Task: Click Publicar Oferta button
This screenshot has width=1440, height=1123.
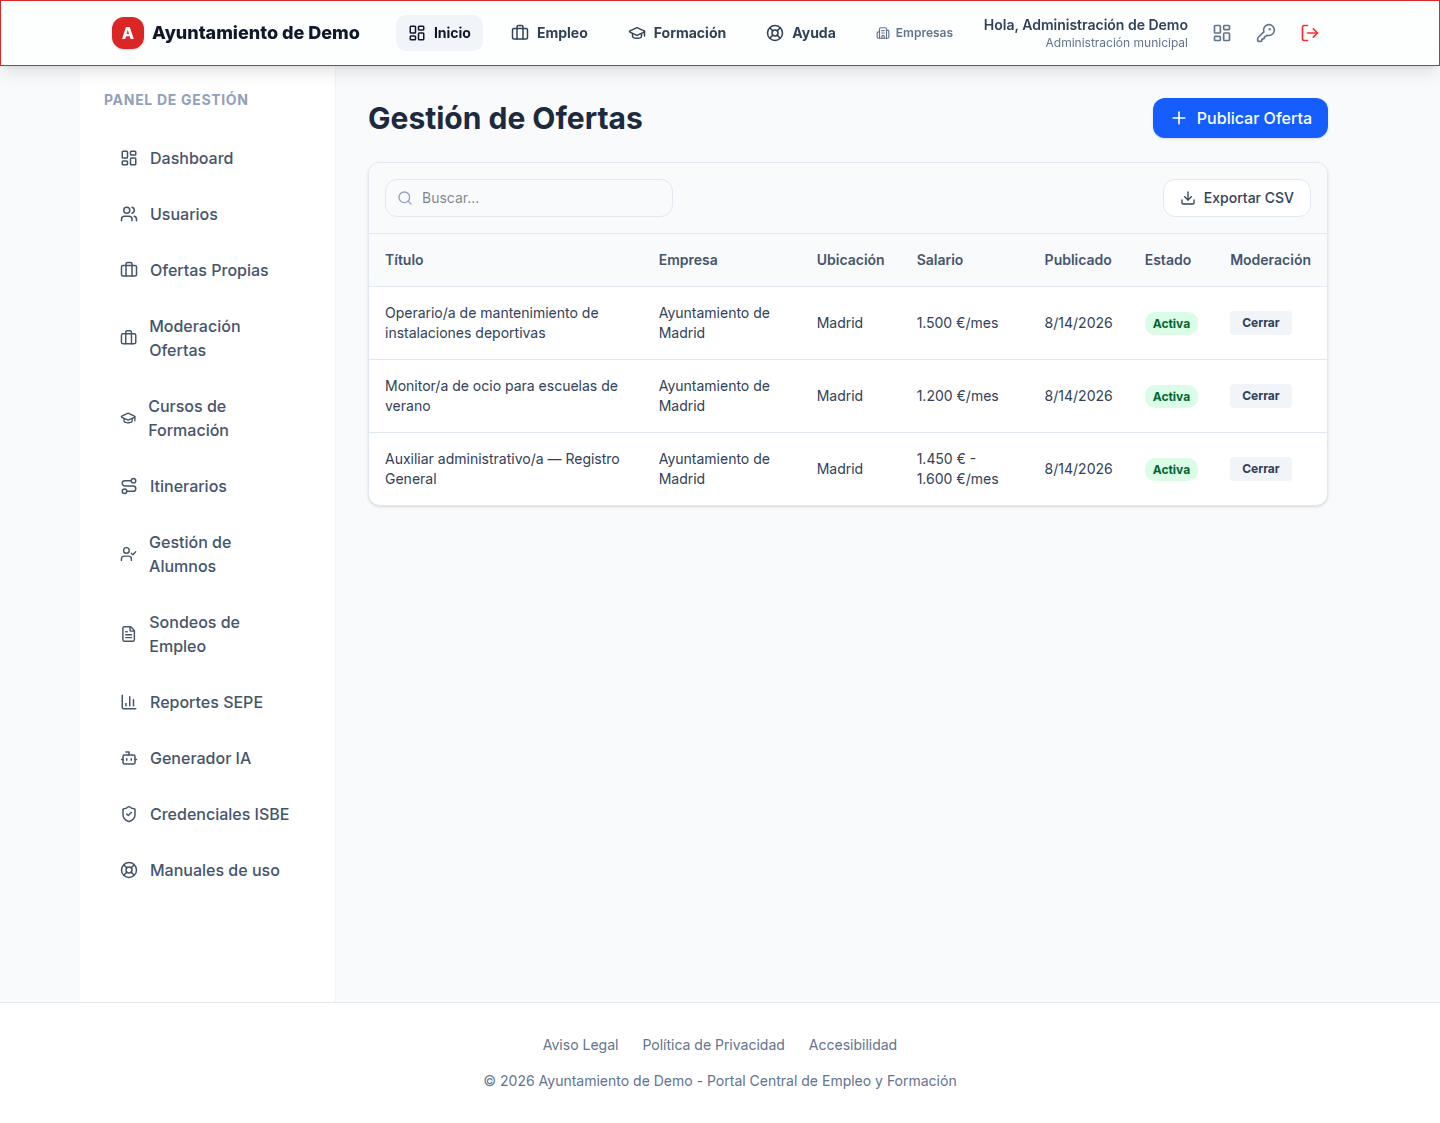Action: (1240, 118)
